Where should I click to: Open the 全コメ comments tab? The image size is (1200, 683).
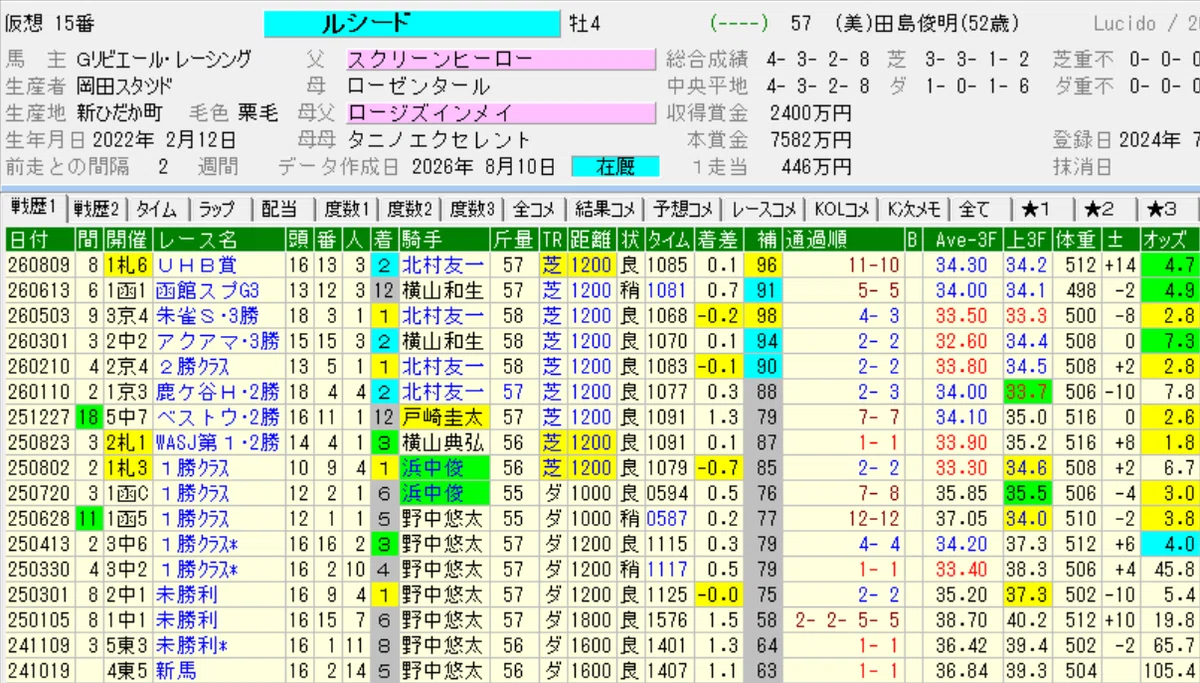pos(535,209)
